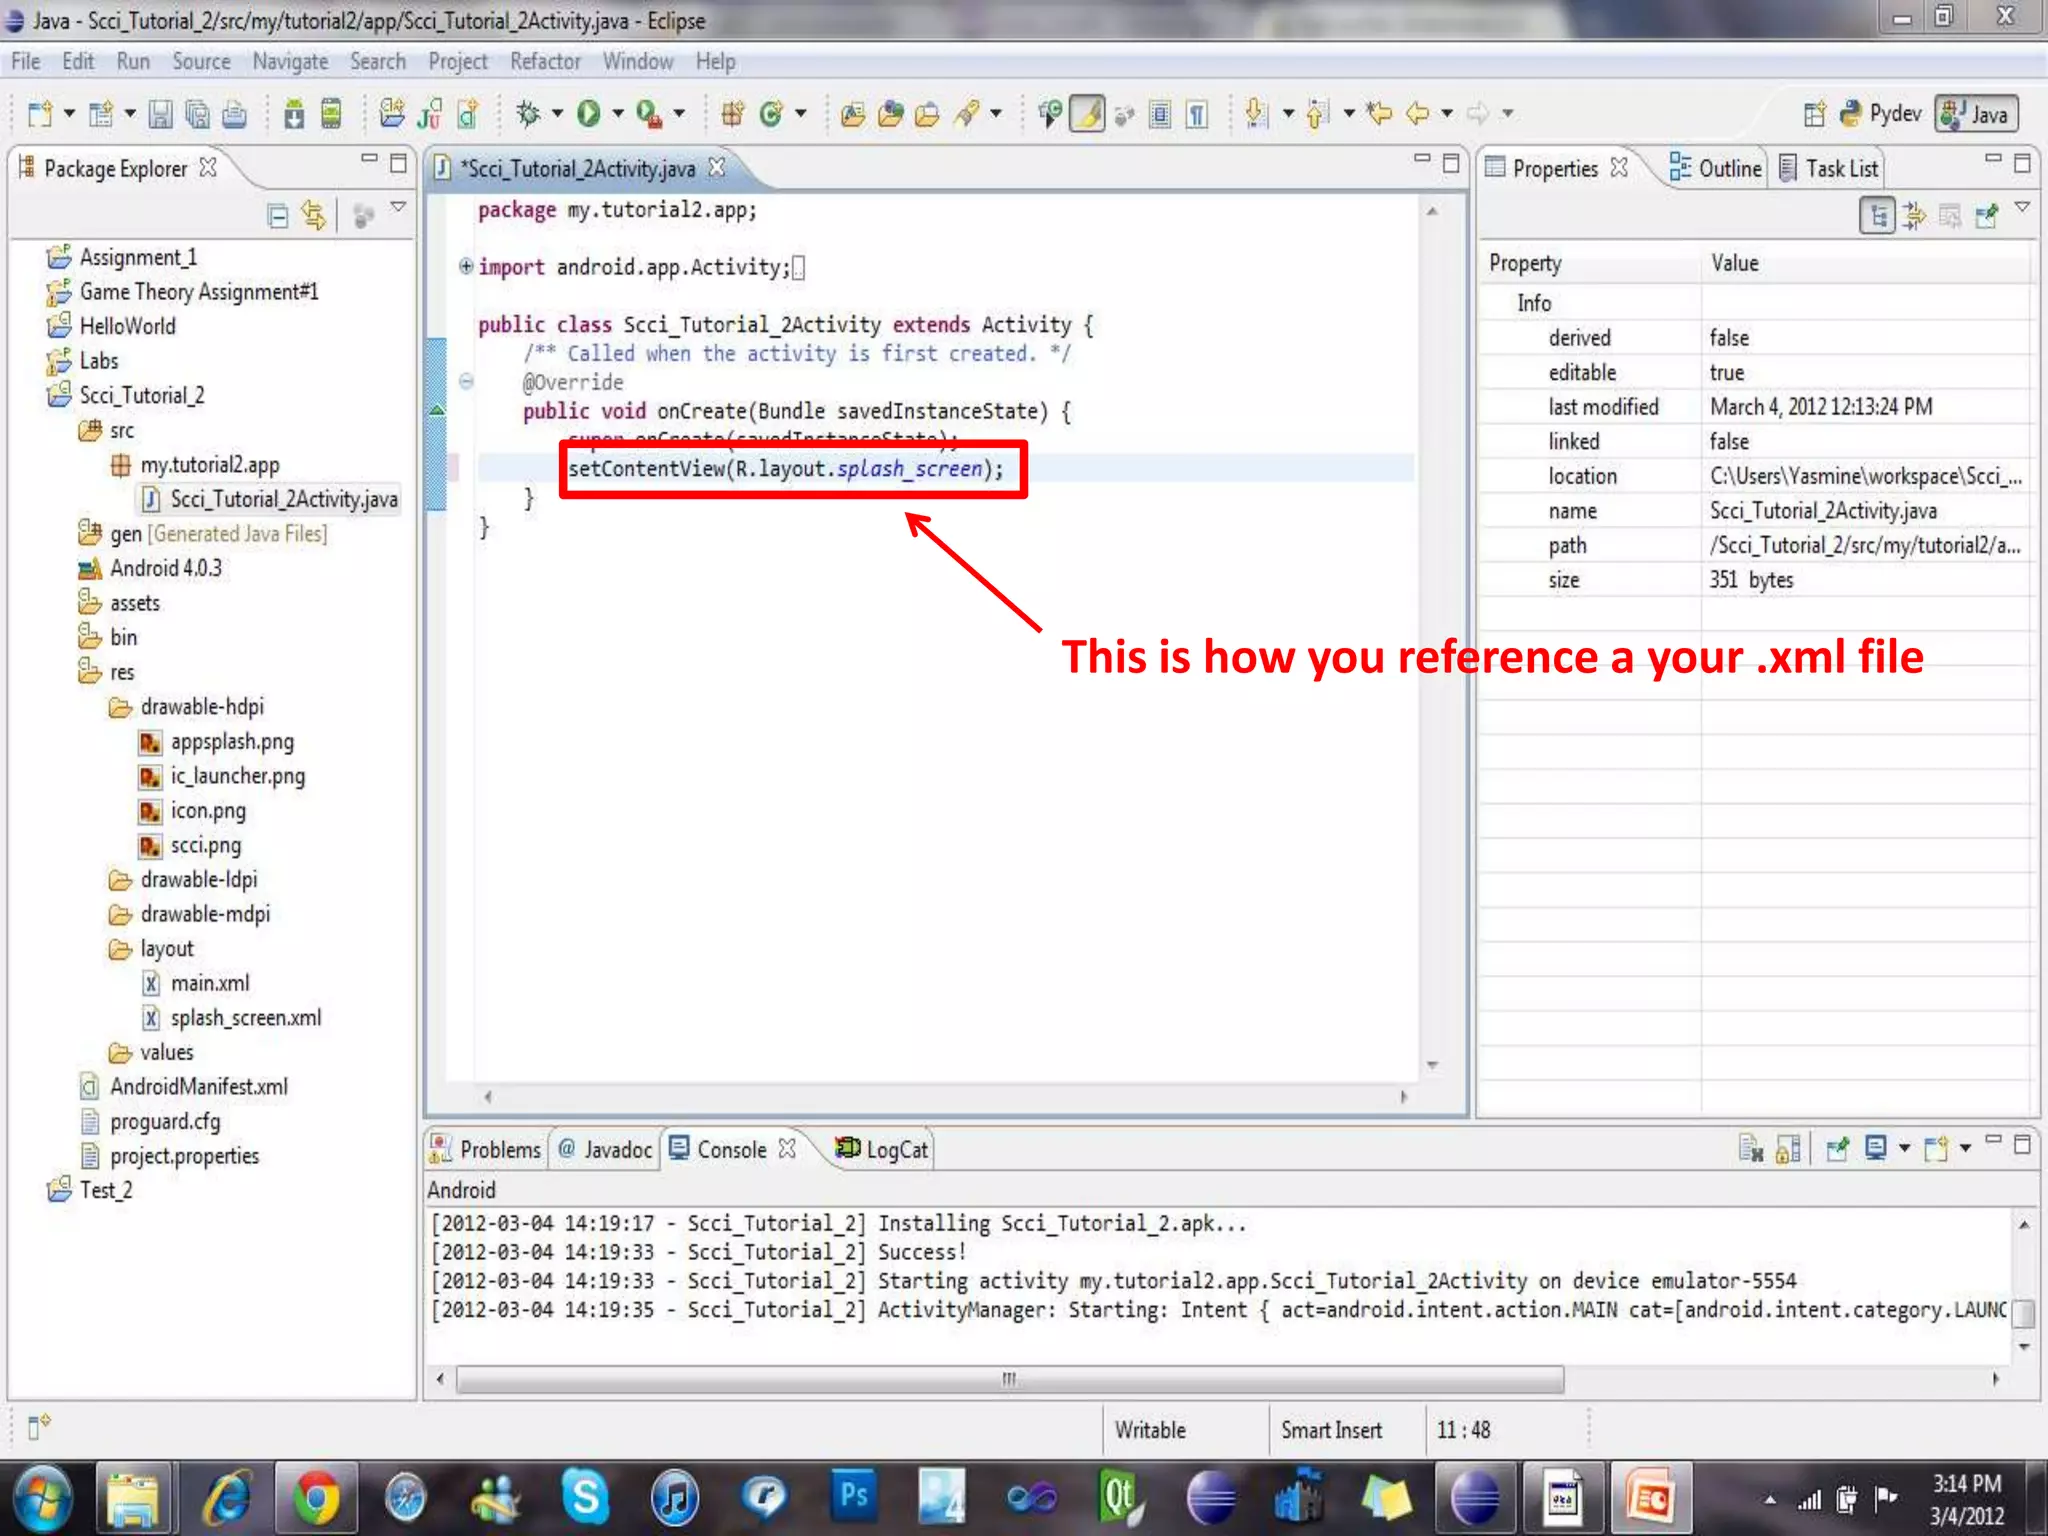
Task: Open Google Chrome from the taskbar
Action: pos(316,1498)
